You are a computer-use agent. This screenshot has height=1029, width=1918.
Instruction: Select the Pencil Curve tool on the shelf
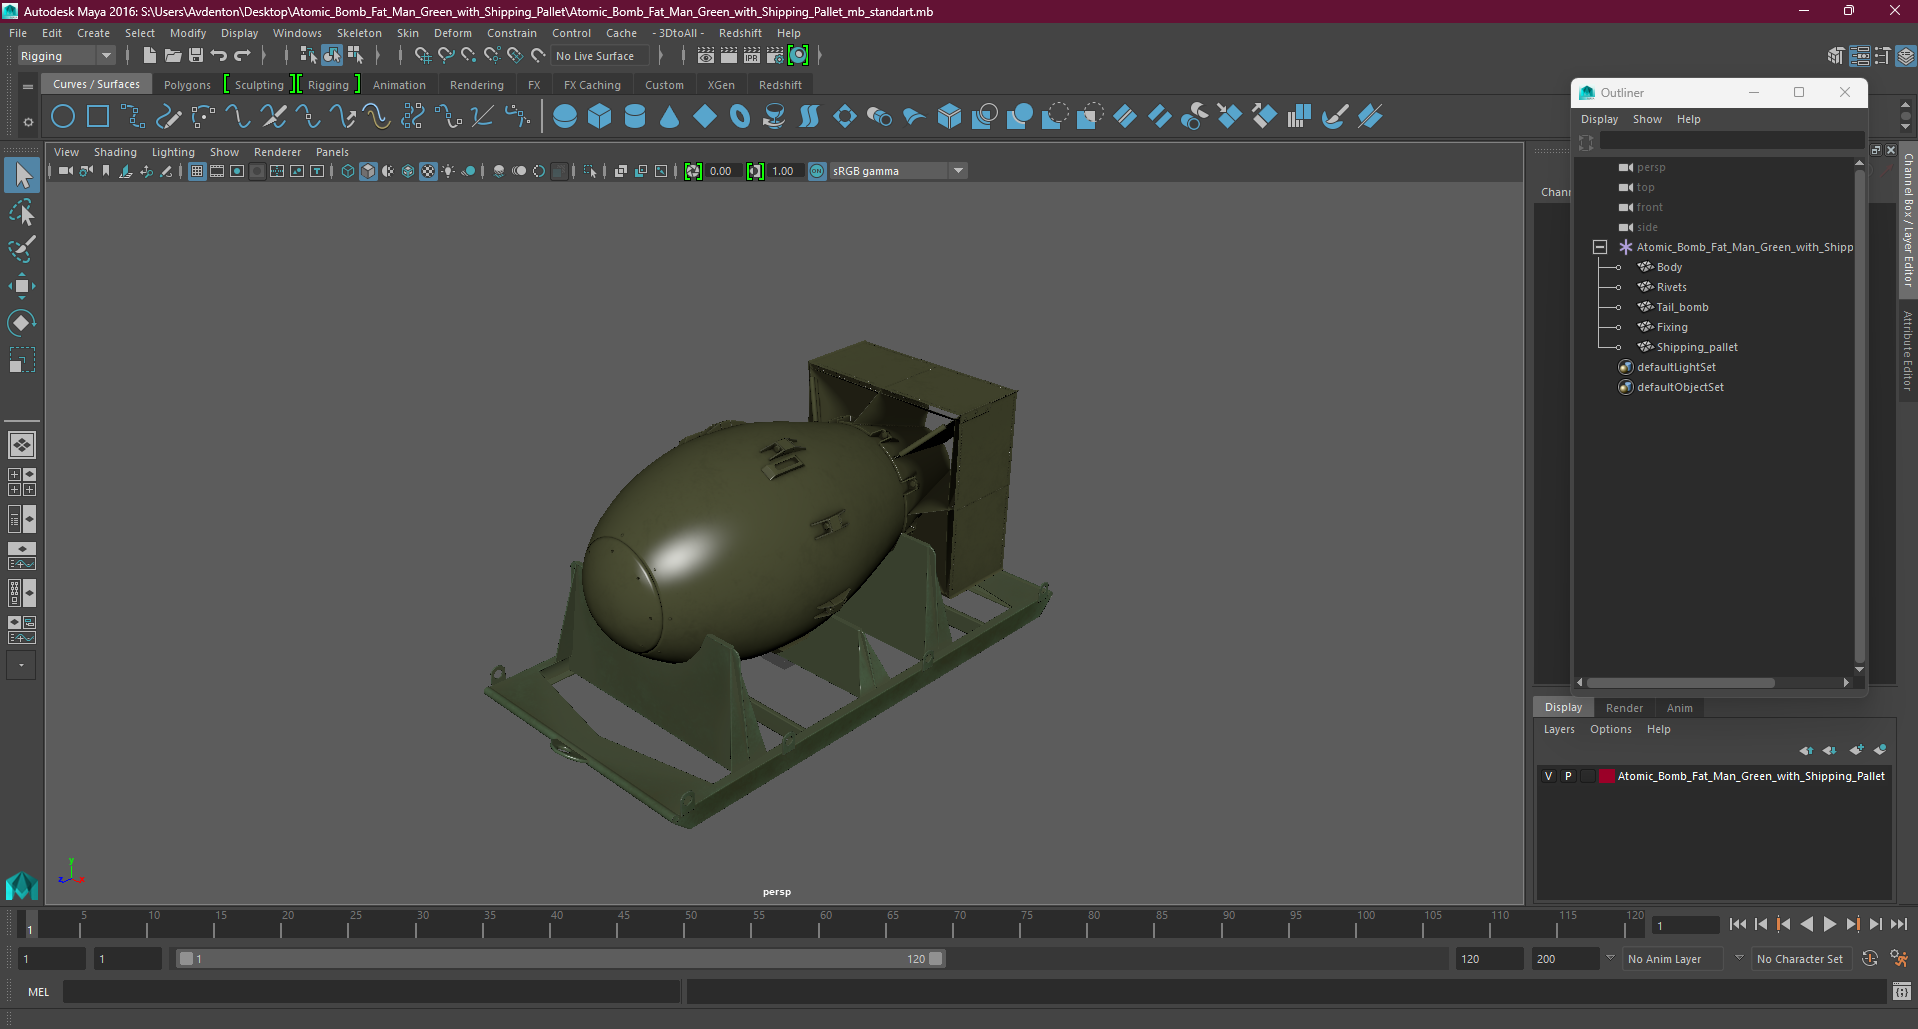[168, 117]
